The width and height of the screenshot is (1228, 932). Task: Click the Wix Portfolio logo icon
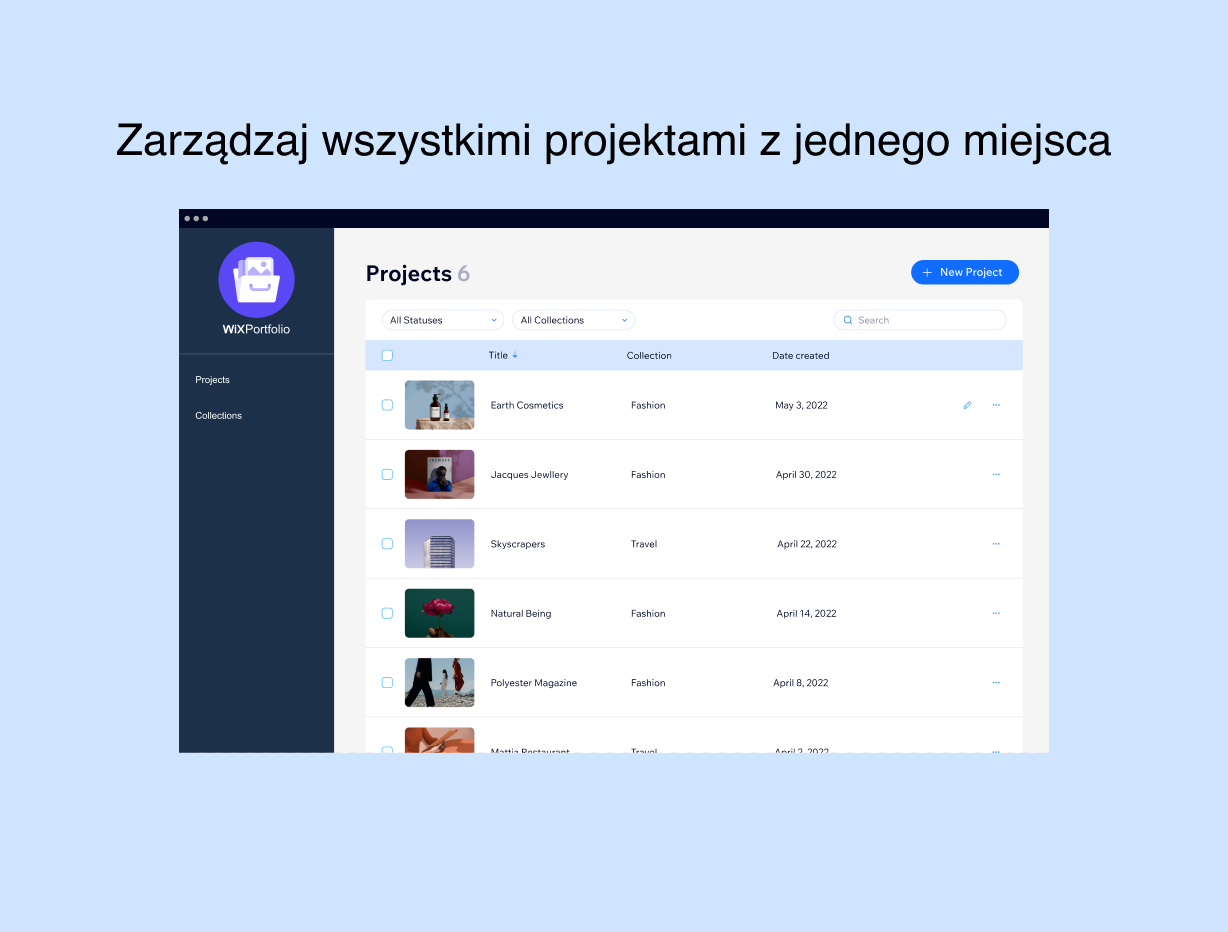tap(256, 280)
